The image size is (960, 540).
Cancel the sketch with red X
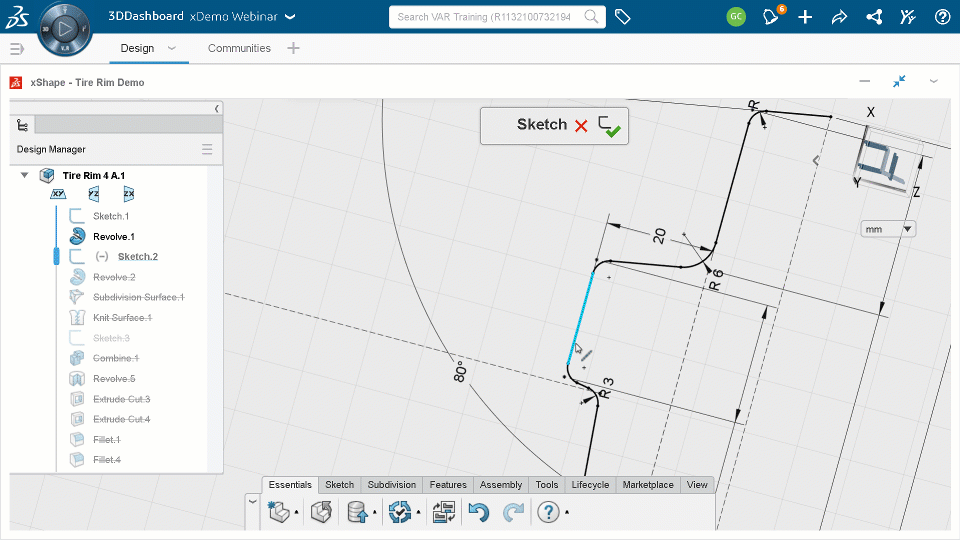click(581, 126)
